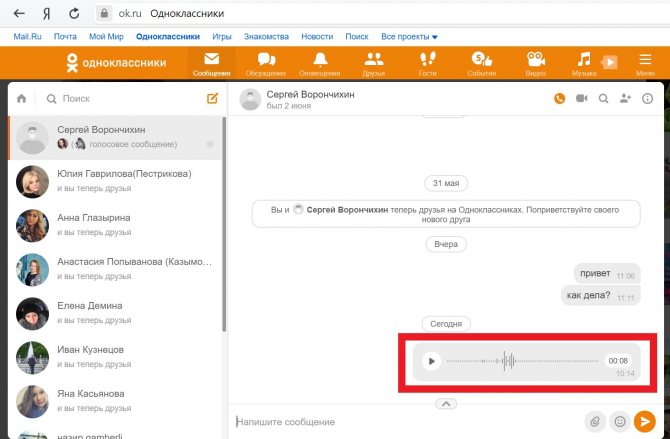Image resolution: width=670 pixels, height=439 pixels.
Task: Seek within the voice message waveform
Action: tap(522, 361)
